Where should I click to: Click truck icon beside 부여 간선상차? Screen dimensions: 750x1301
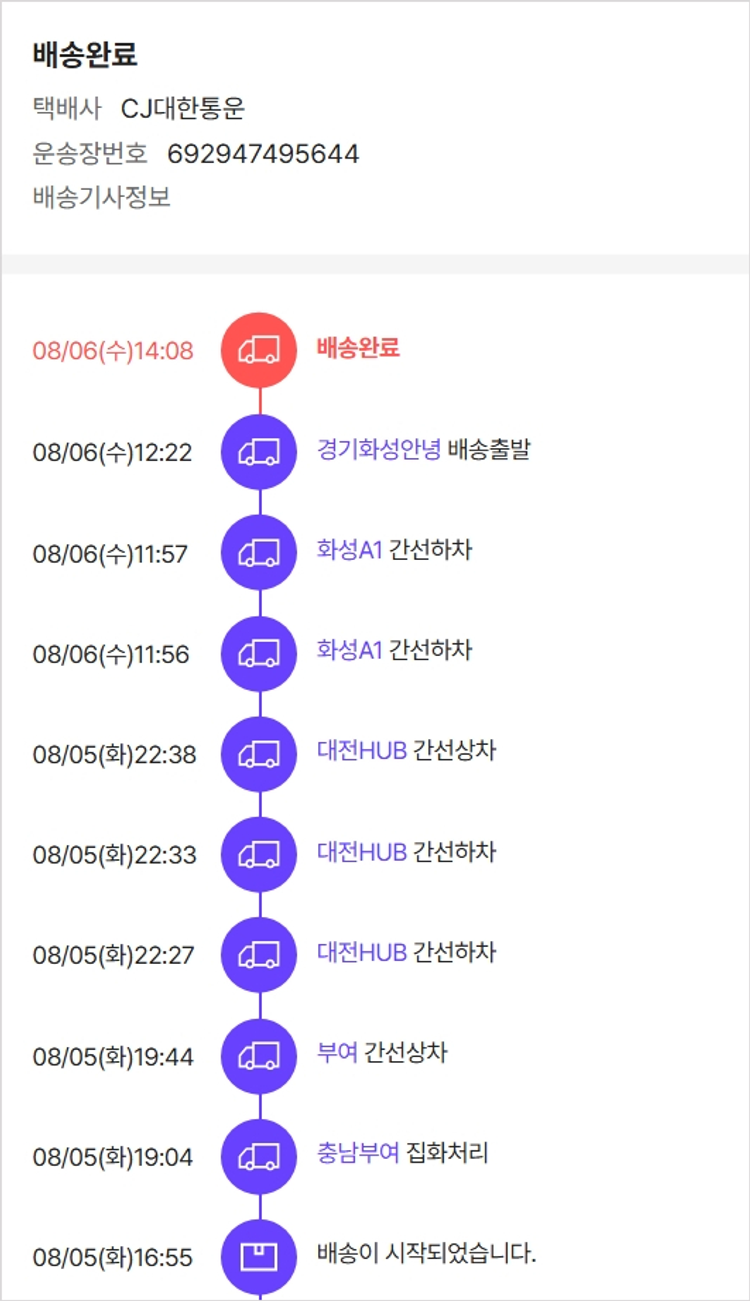[259, 1056]
